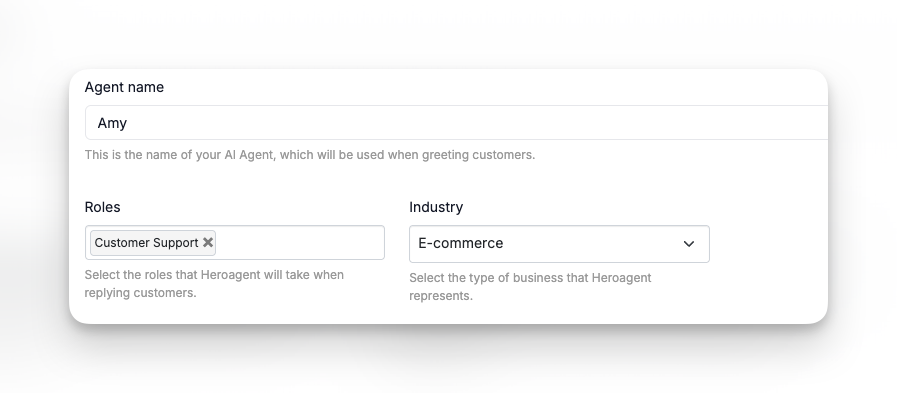Click 'represents.' text under Industry
This screenshot has height=393, width=897.
pyautogui.click(x=440, y=296)
